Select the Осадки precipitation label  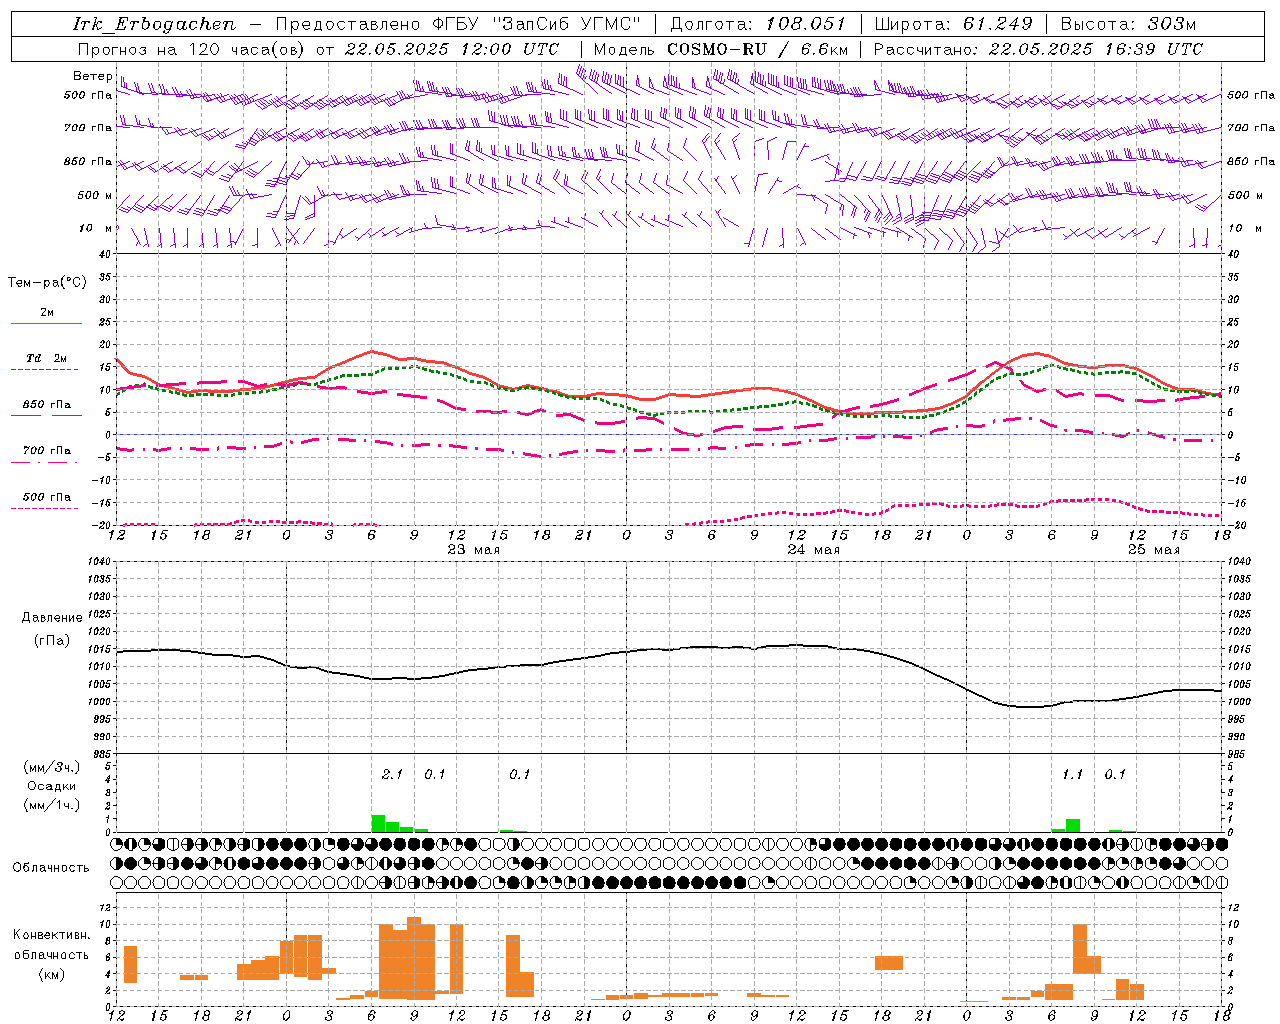pyautogui.click(x=52, y=786)
